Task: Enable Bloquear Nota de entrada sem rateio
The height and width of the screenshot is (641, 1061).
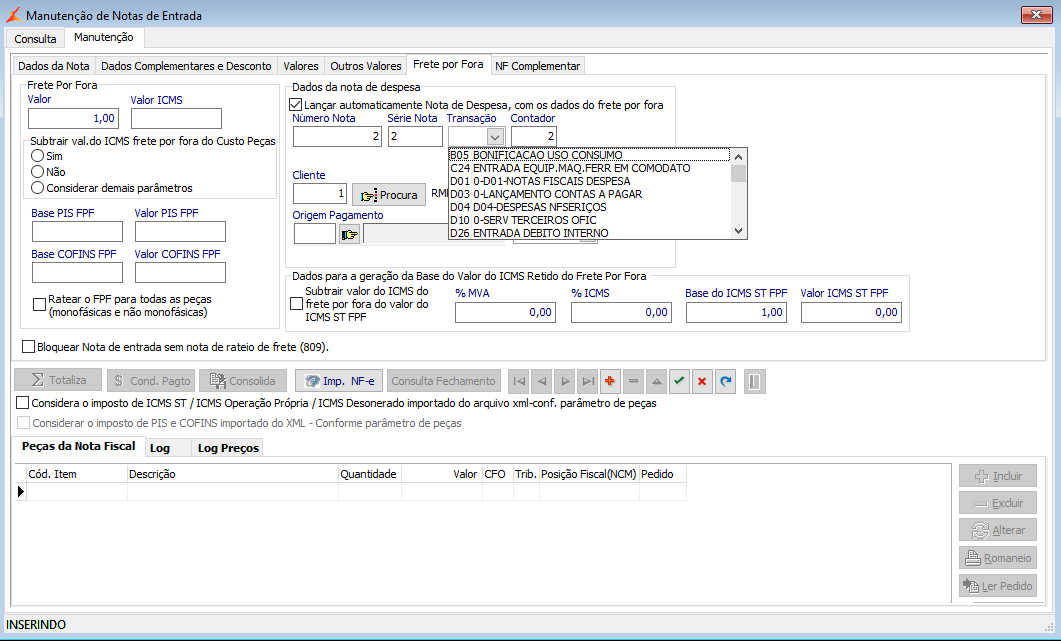Action: (28, 348)
